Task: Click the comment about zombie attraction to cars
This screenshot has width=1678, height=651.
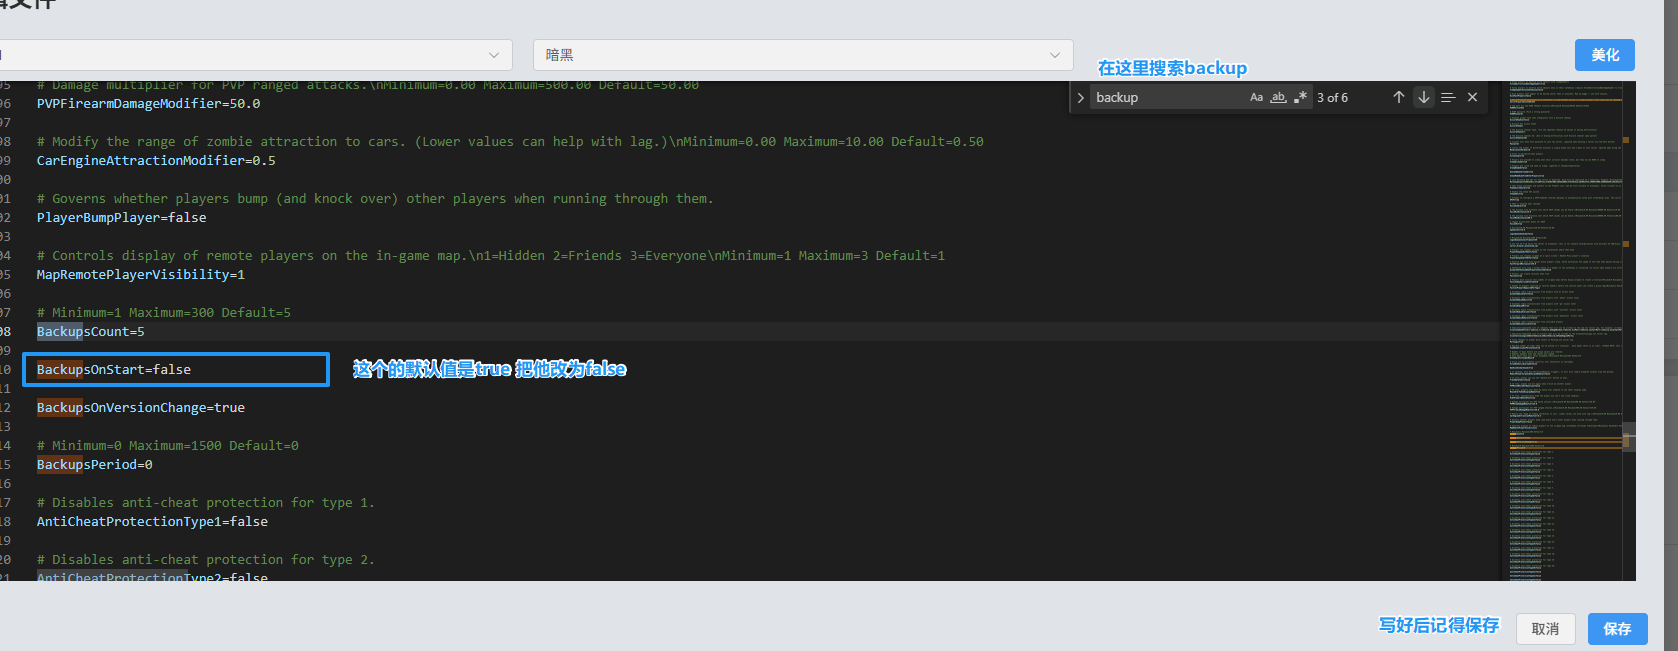Action: click(510, 141)
